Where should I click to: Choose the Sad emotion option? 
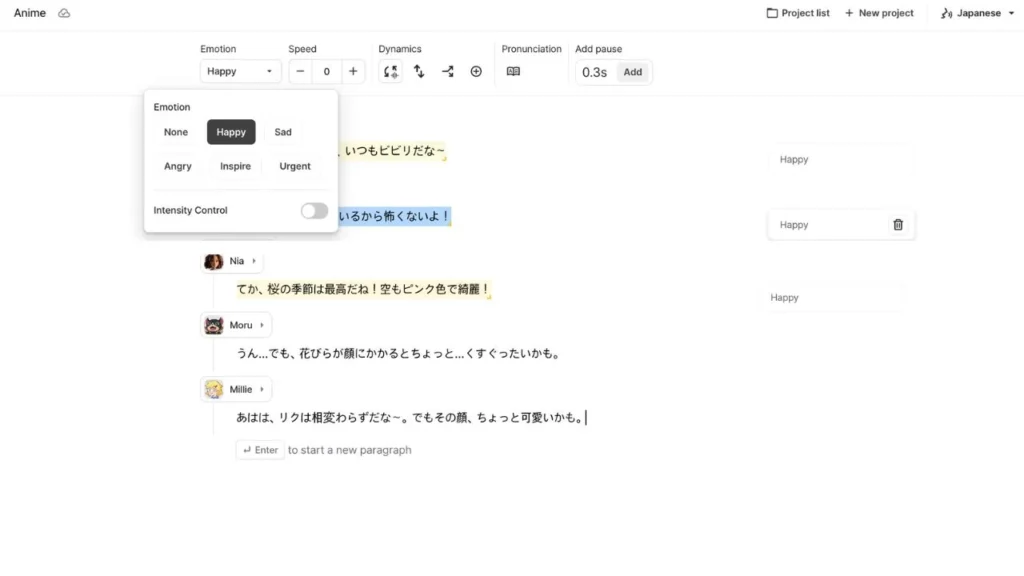283,132
